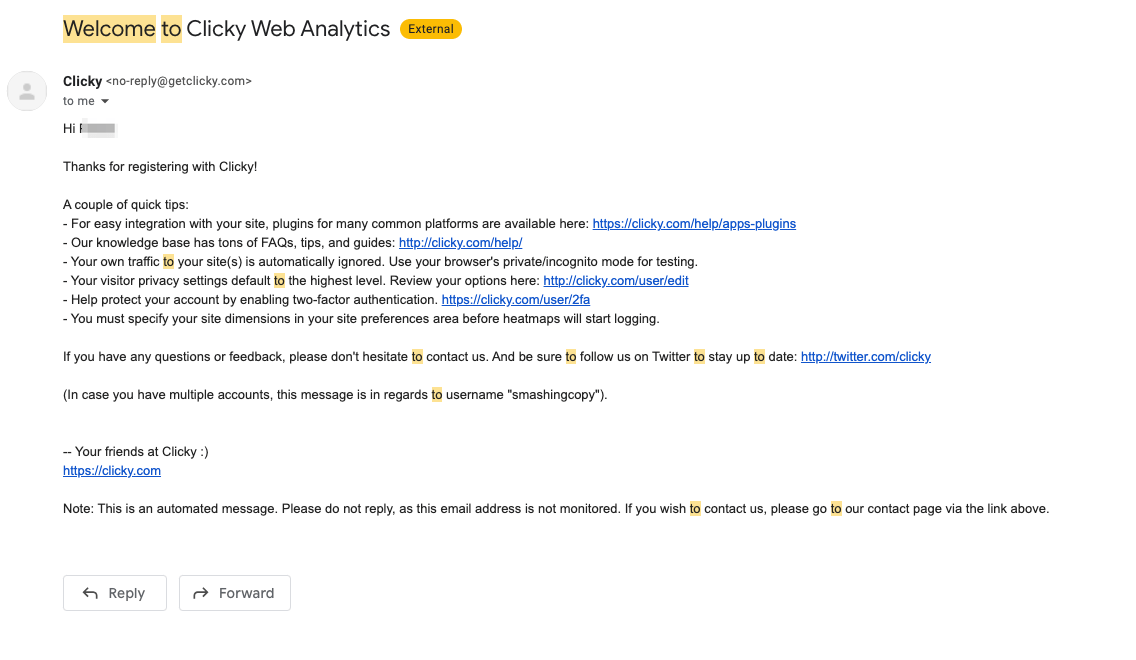Open the https://clicky.com signature link

(x=112, y=471)
